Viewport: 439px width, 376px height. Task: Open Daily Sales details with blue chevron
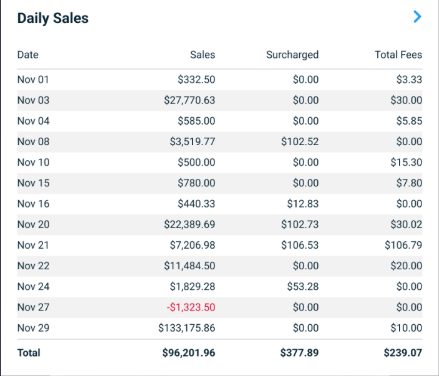point(417,17)
